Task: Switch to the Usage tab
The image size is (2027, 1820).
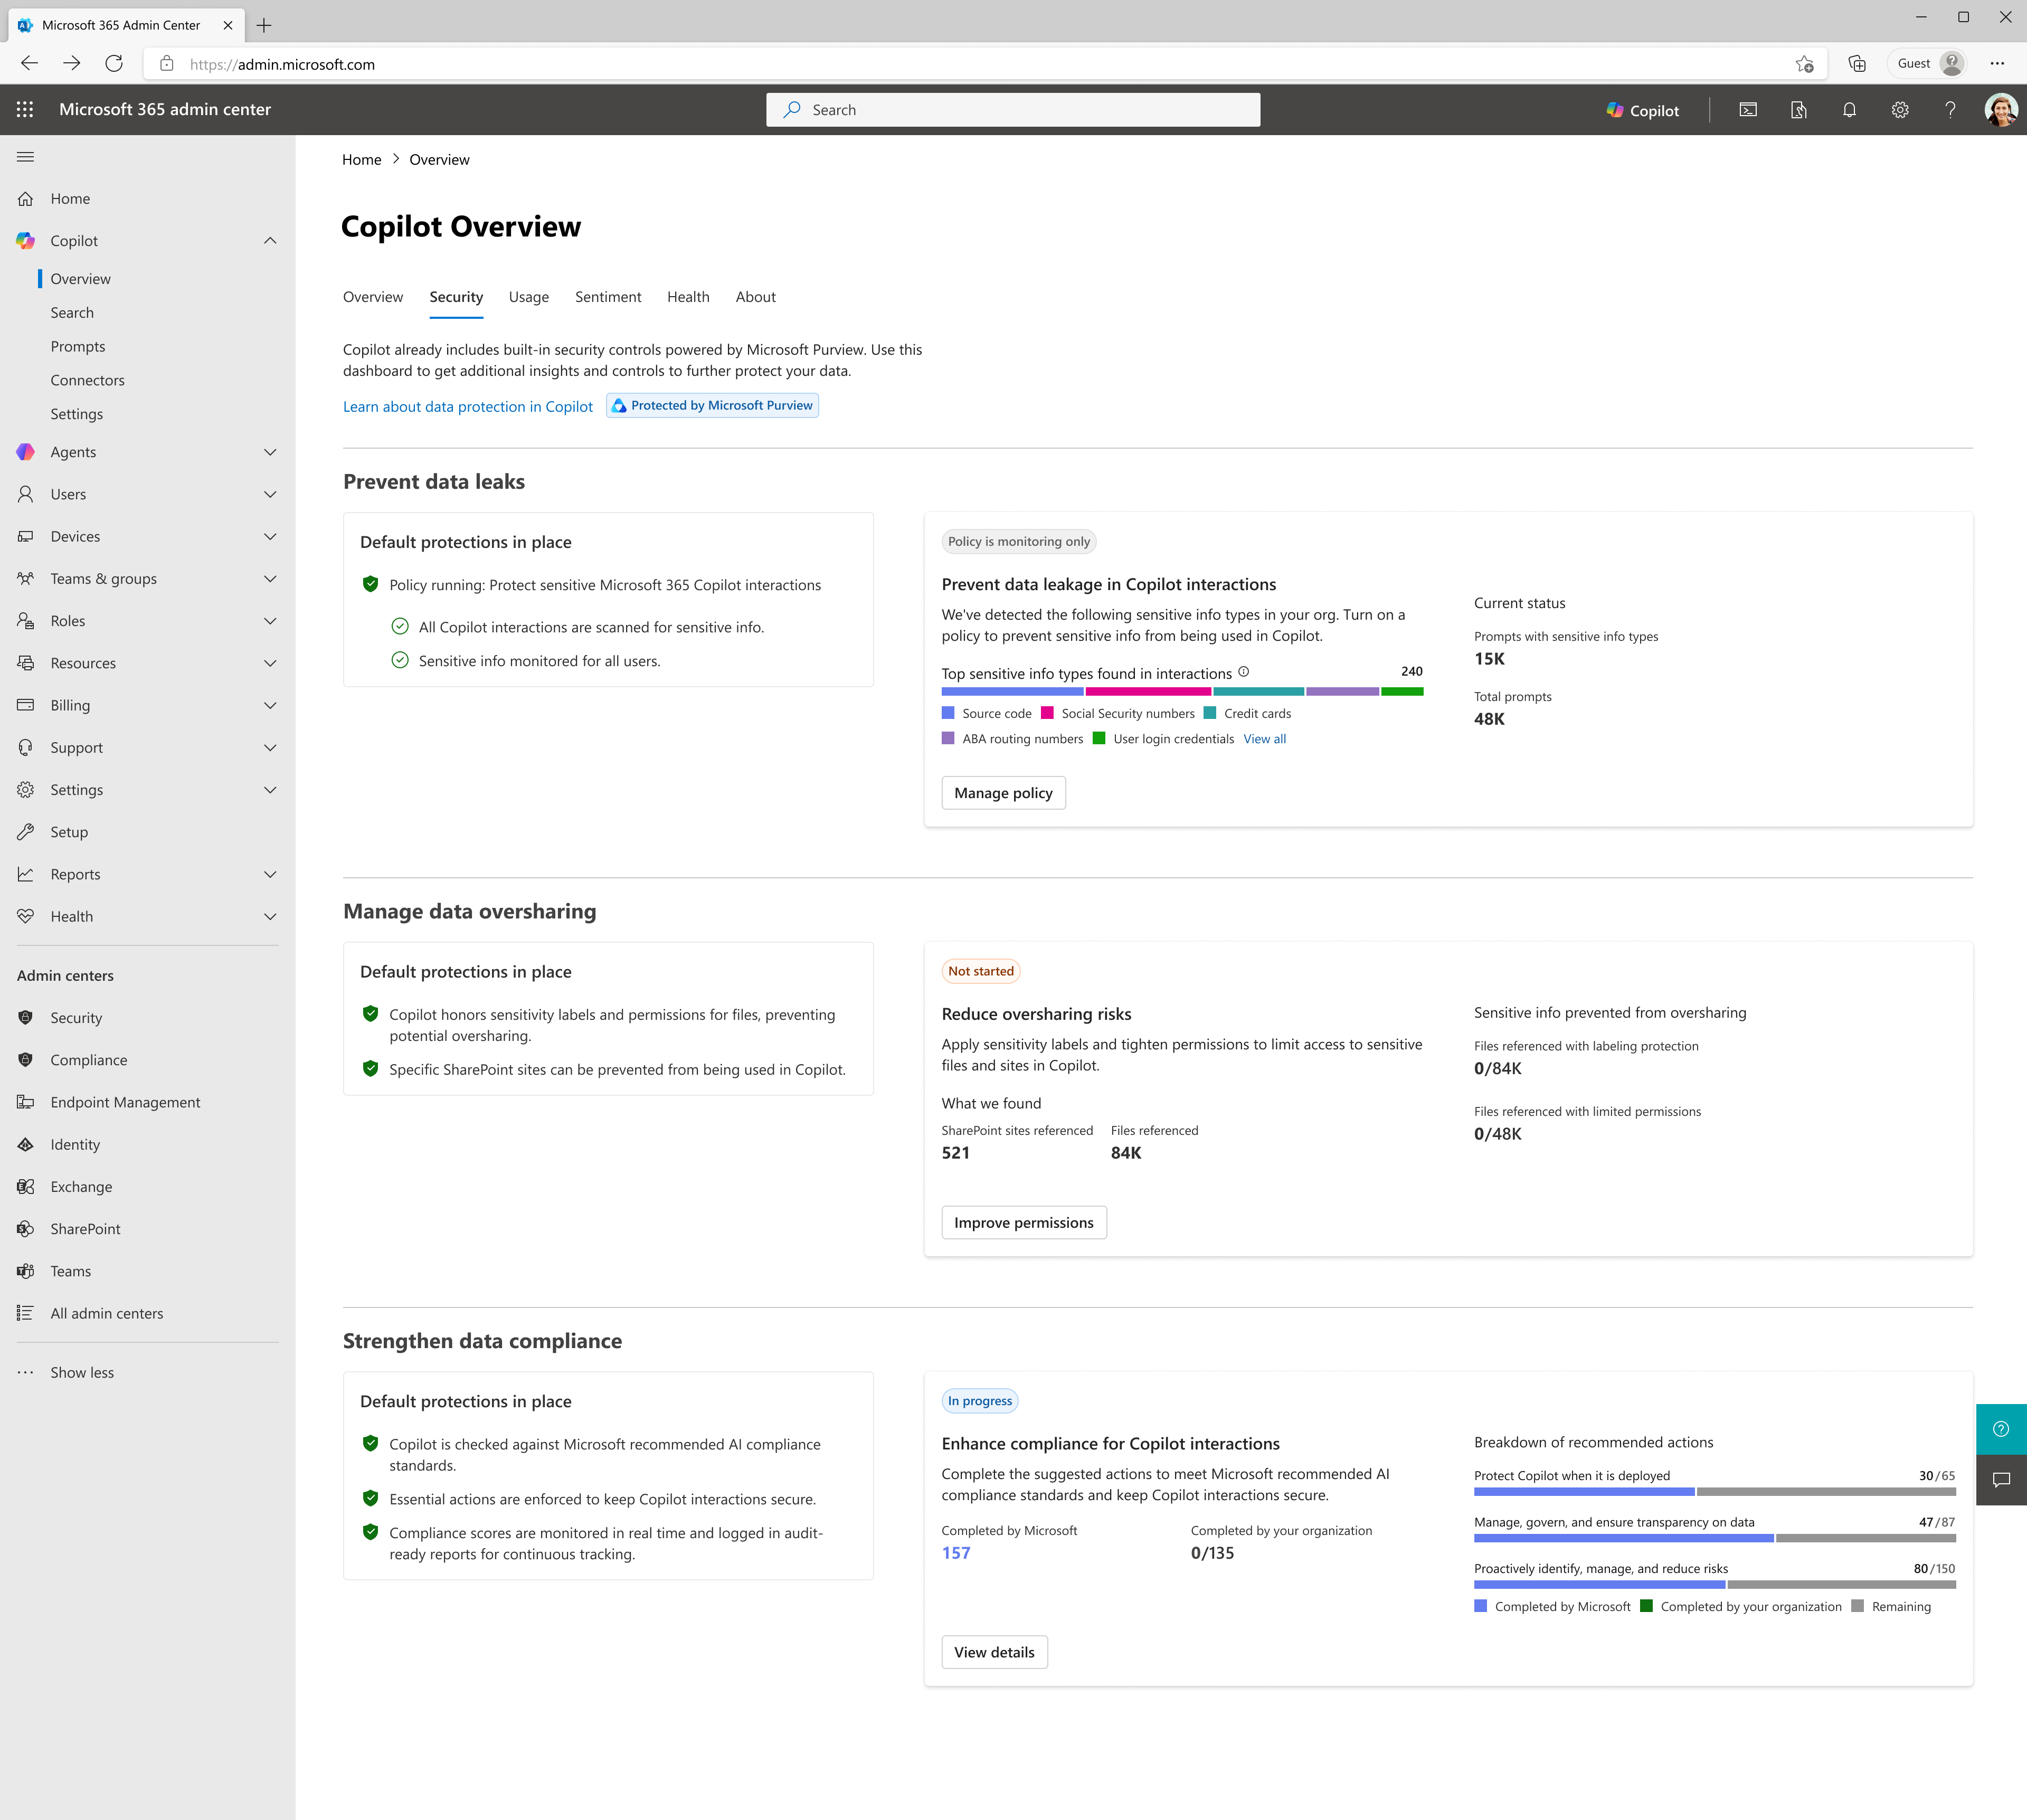Action: click(528, 297)
